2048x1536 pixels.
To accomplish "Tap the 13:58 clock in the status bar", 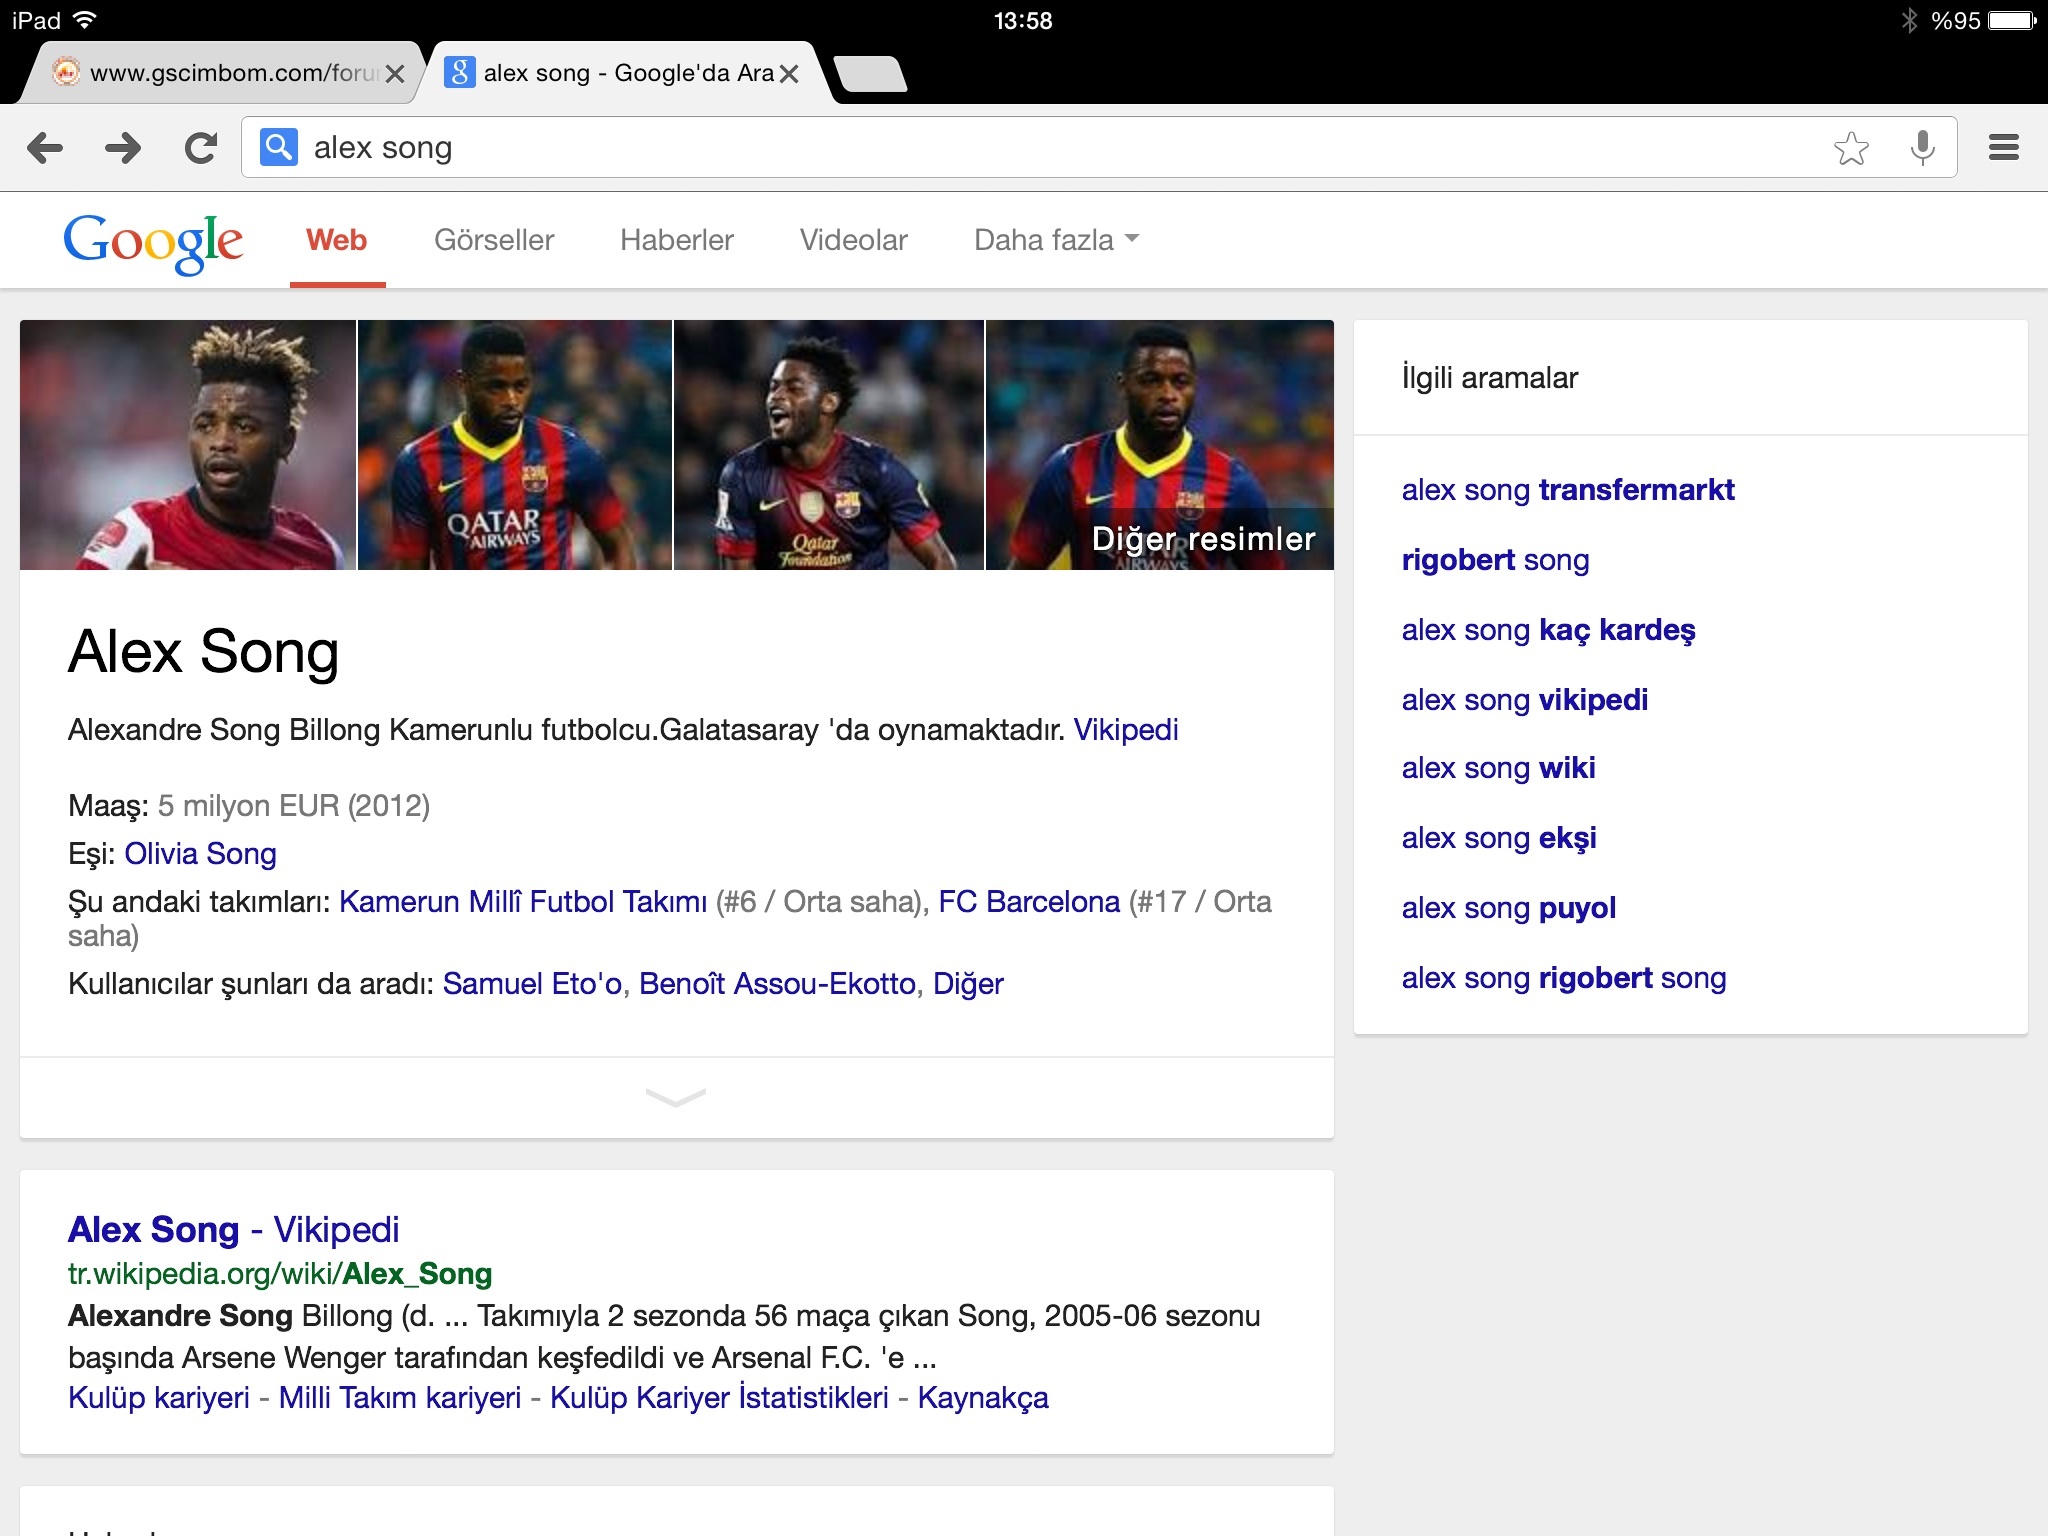I will tap(1023, 21).
